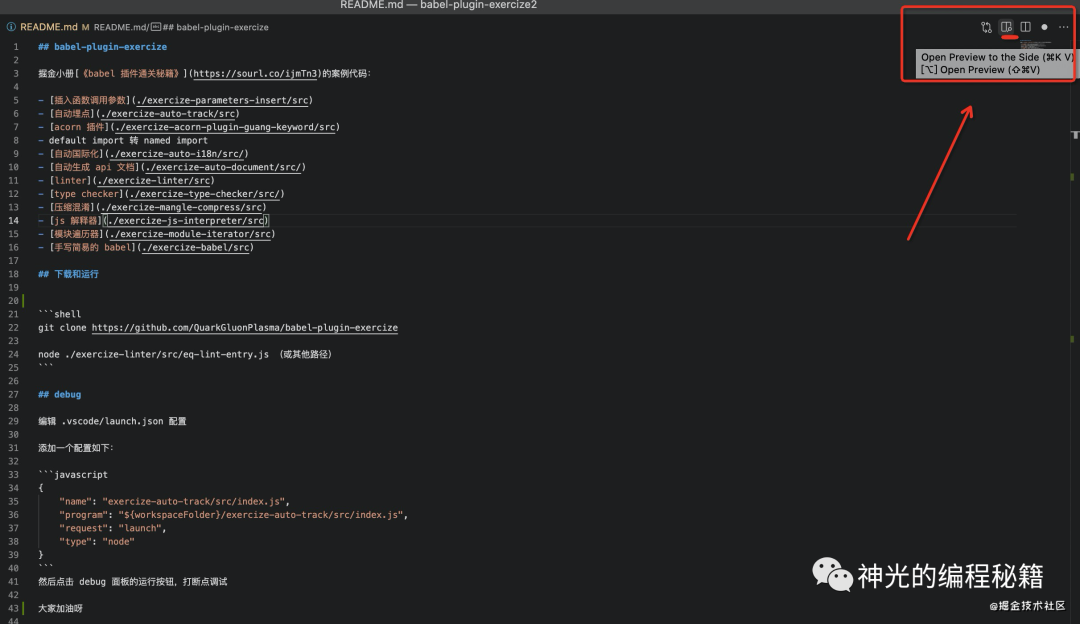The height and width of the screenshot is (624, 1080).
Task: Open the ./exercize-linter/src link
Action: tap(154, 180)
